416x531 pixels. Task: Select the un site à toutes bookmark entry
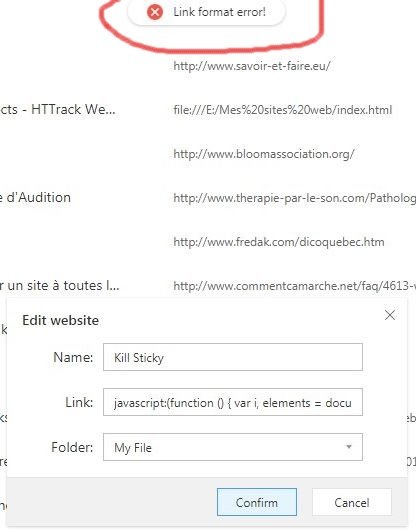[60, 285]
